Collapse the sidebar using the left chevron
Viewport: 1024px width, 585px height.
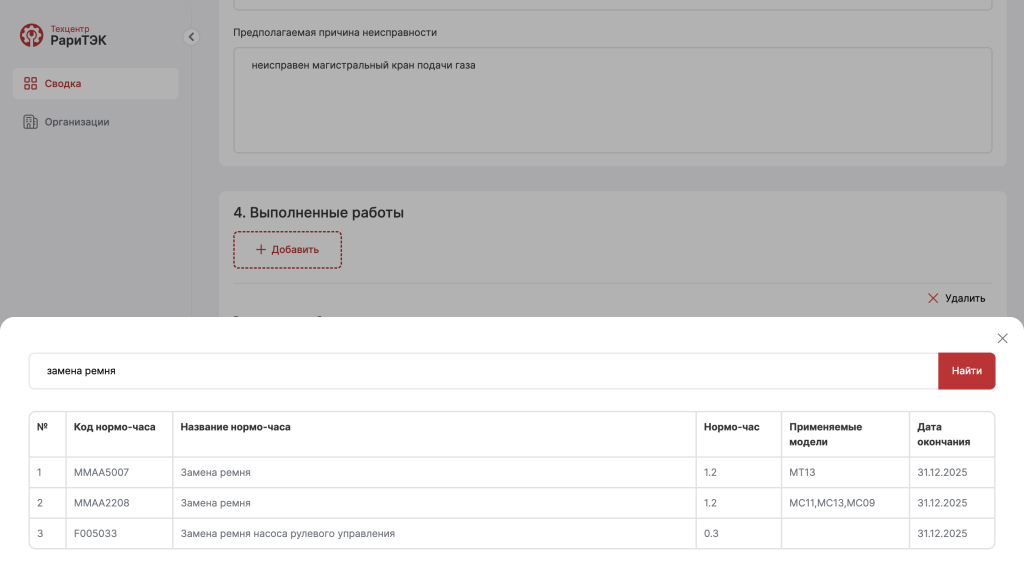[x=191, y=37]
